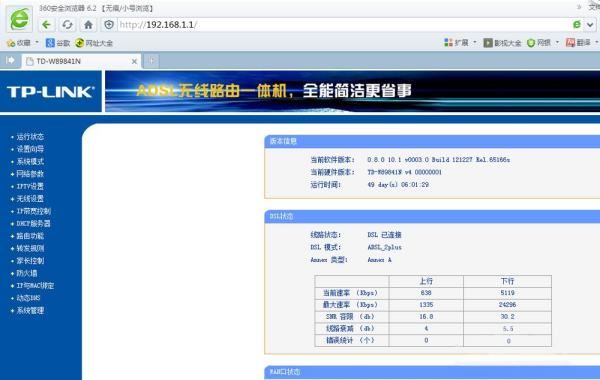This screenshot has width=600, height=380.
Task: Click the favorites star icon
Action: pyautogui.click(x=11, y=43)
